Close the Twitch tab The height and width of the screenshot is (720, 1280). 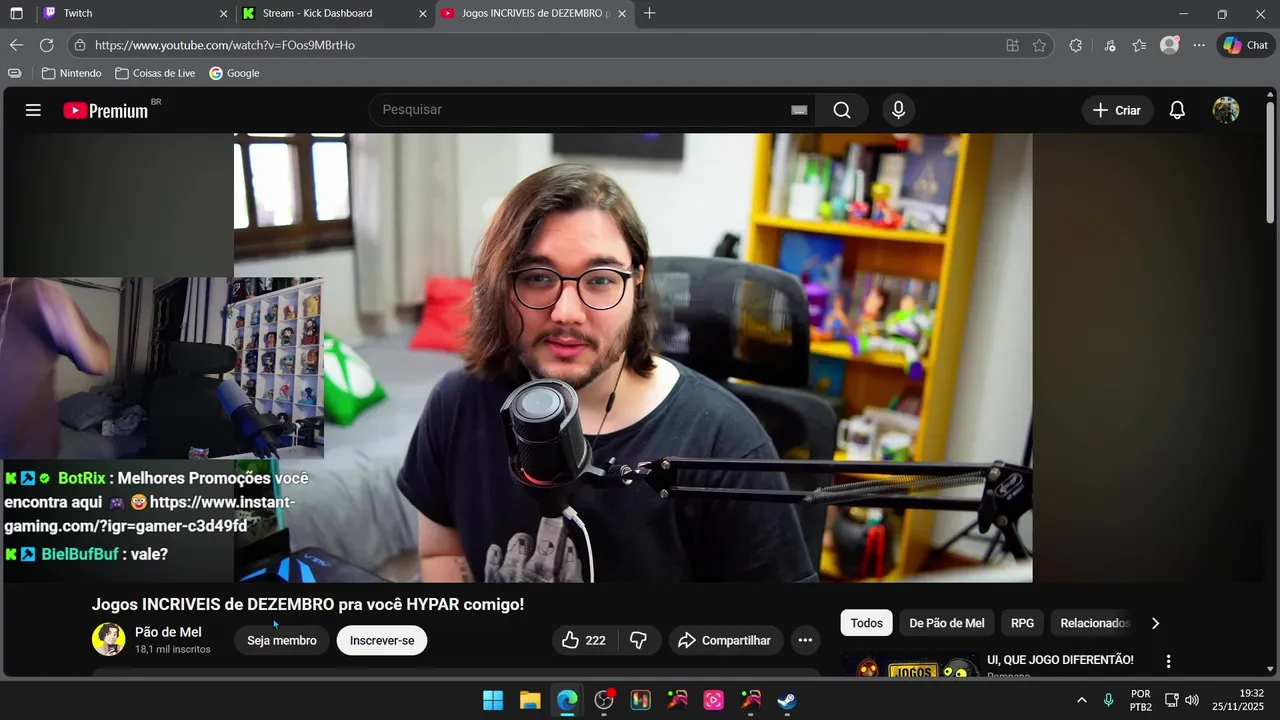223,13
